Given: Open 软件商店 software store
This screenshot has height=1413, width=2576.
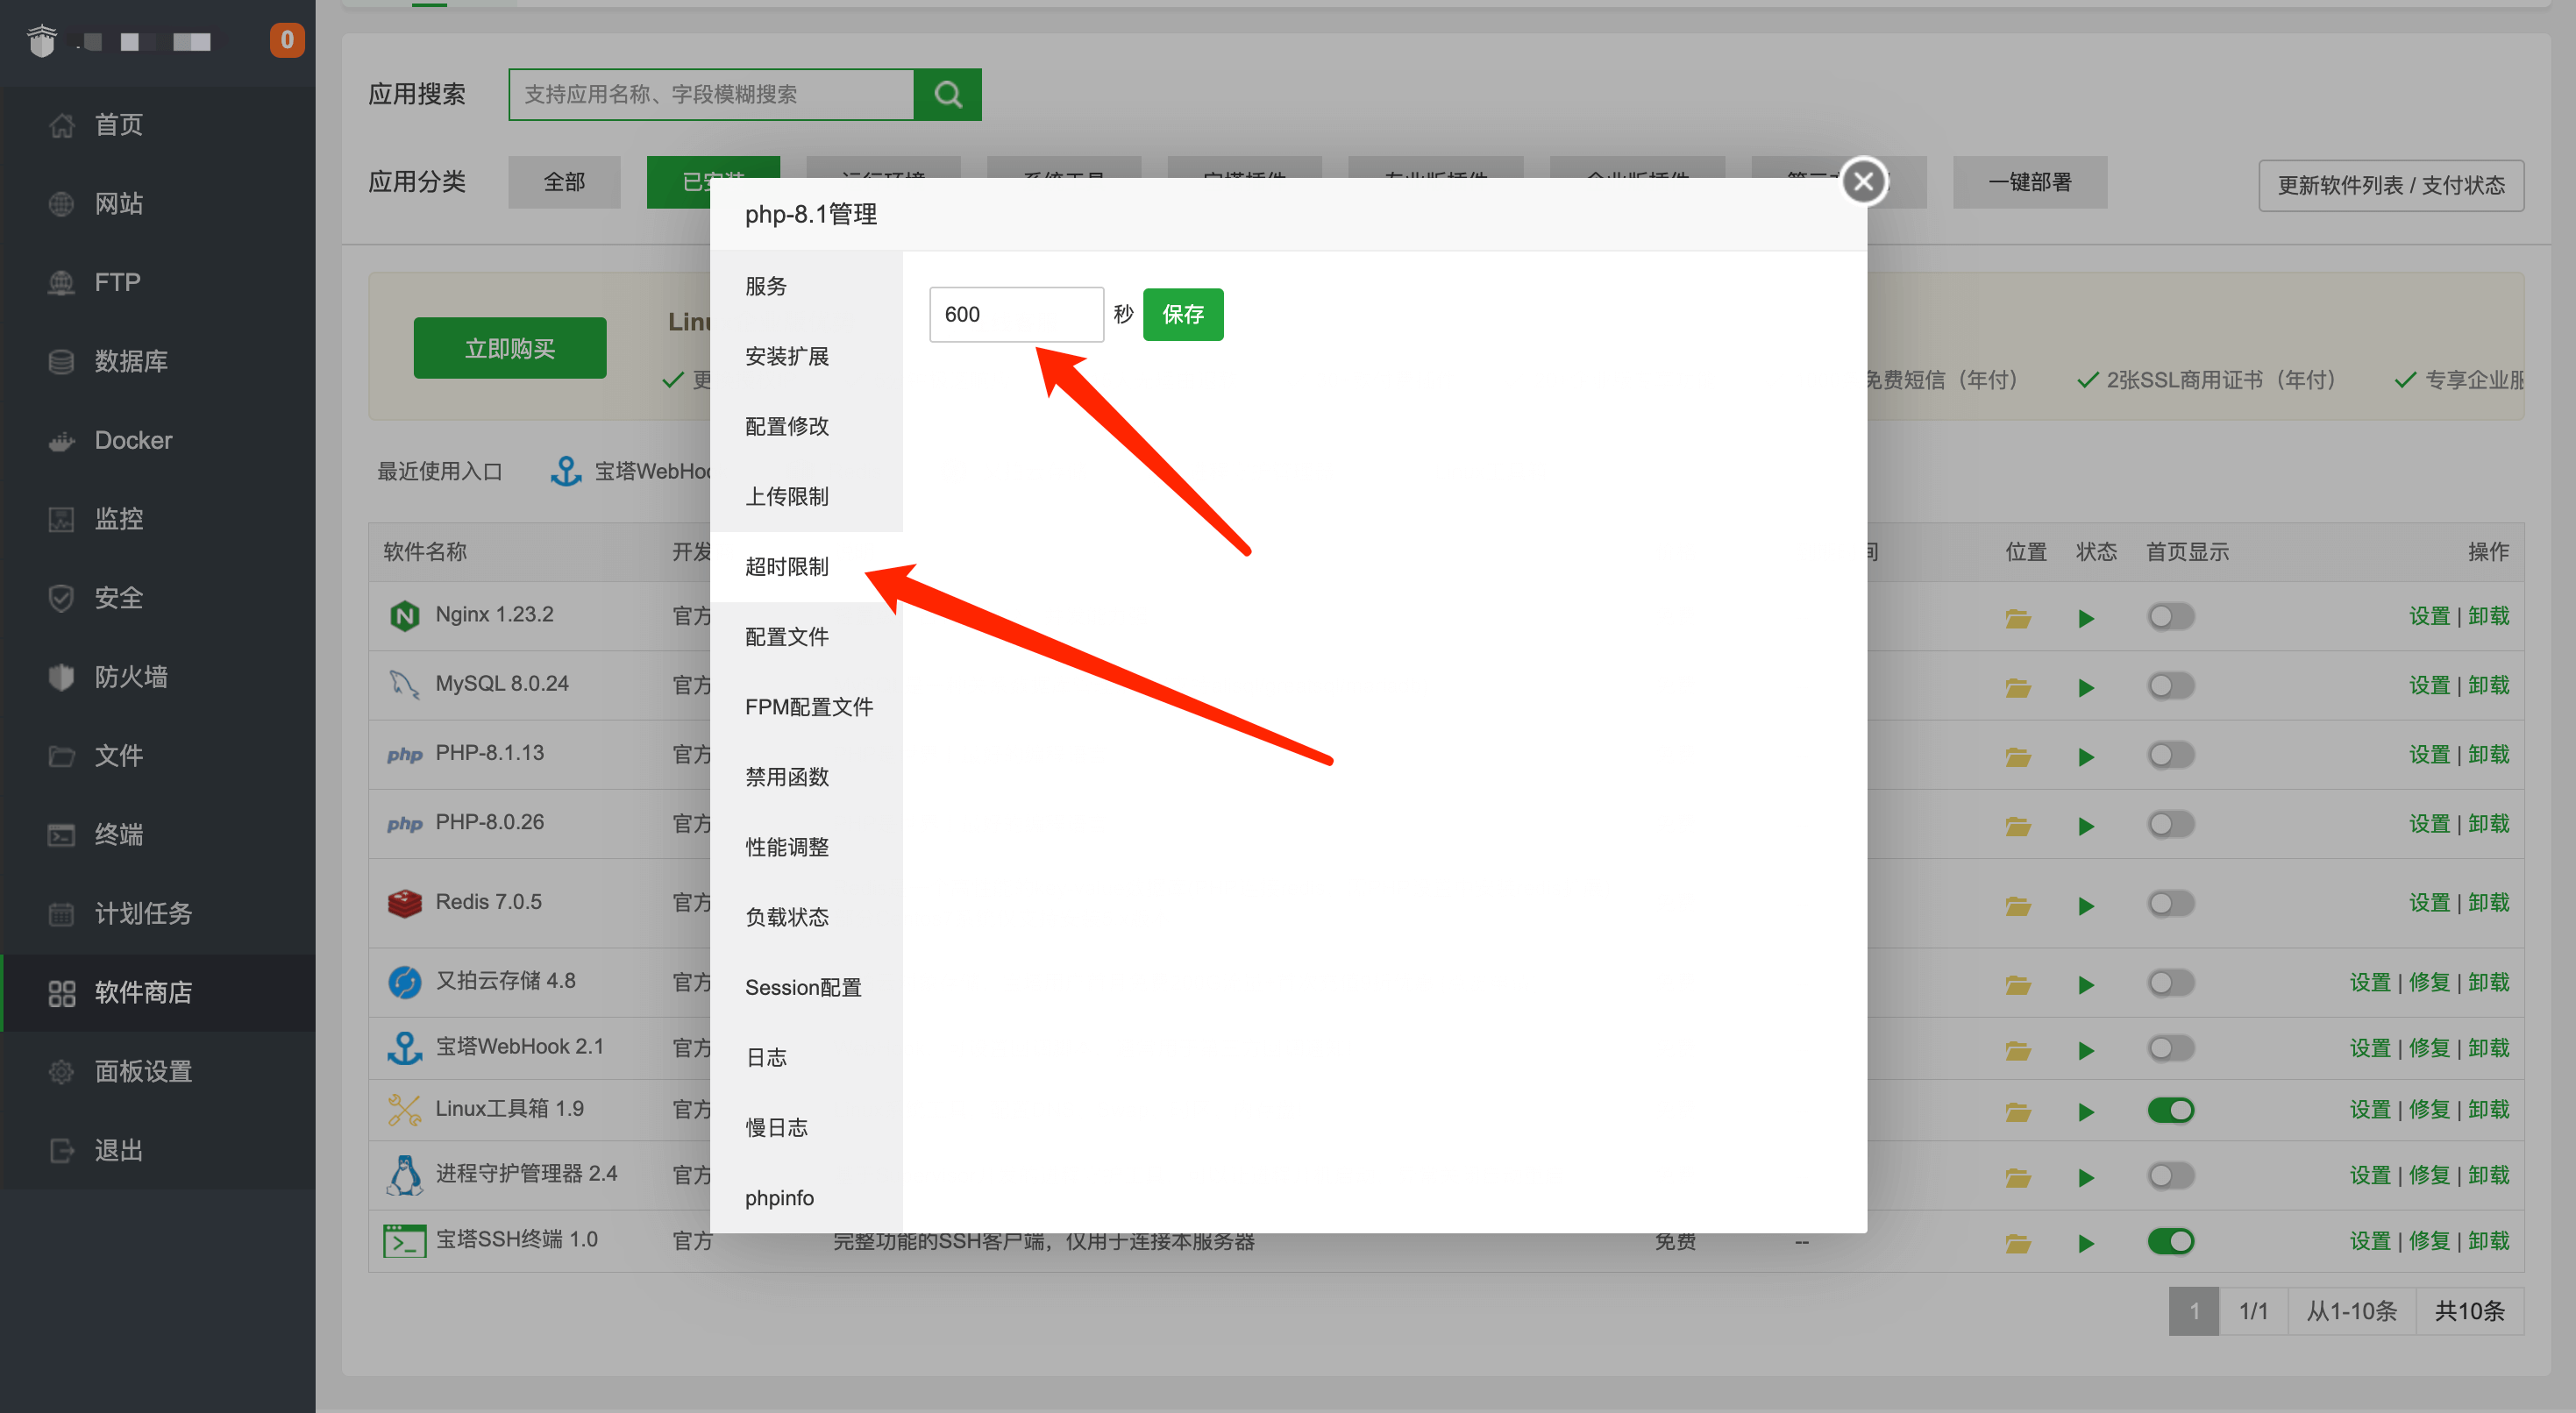Looking at the screenshot, I should click(x=158, y=993).
